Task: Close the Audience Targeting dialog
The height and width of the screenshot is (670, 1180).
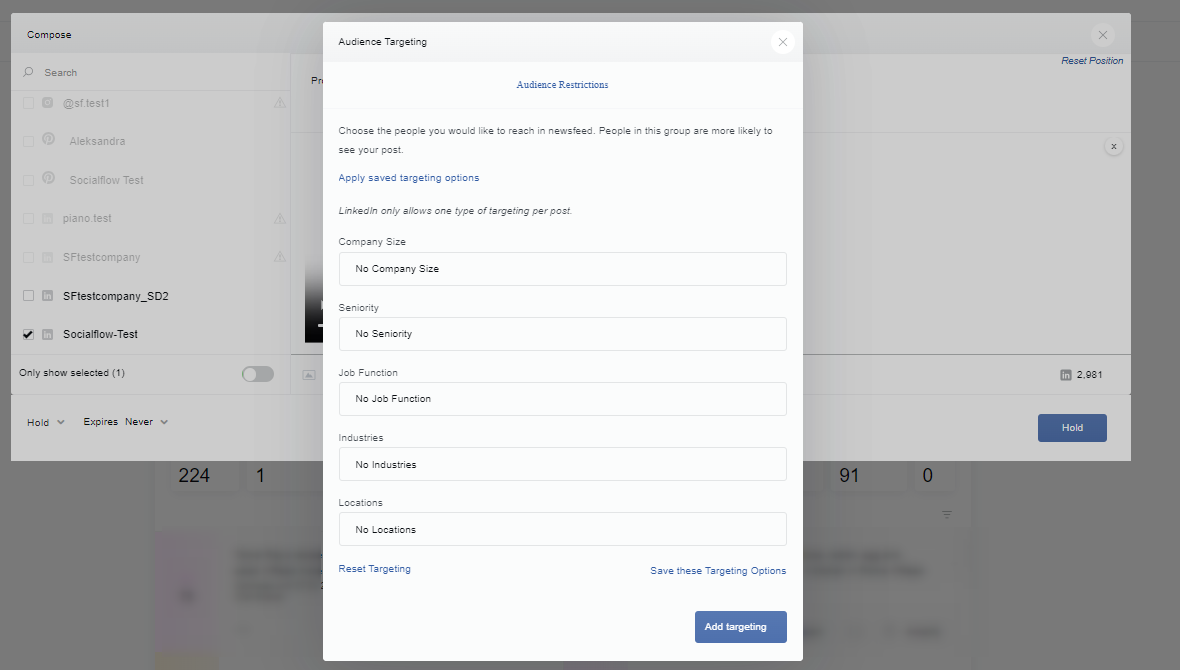Action: (783, 42)
